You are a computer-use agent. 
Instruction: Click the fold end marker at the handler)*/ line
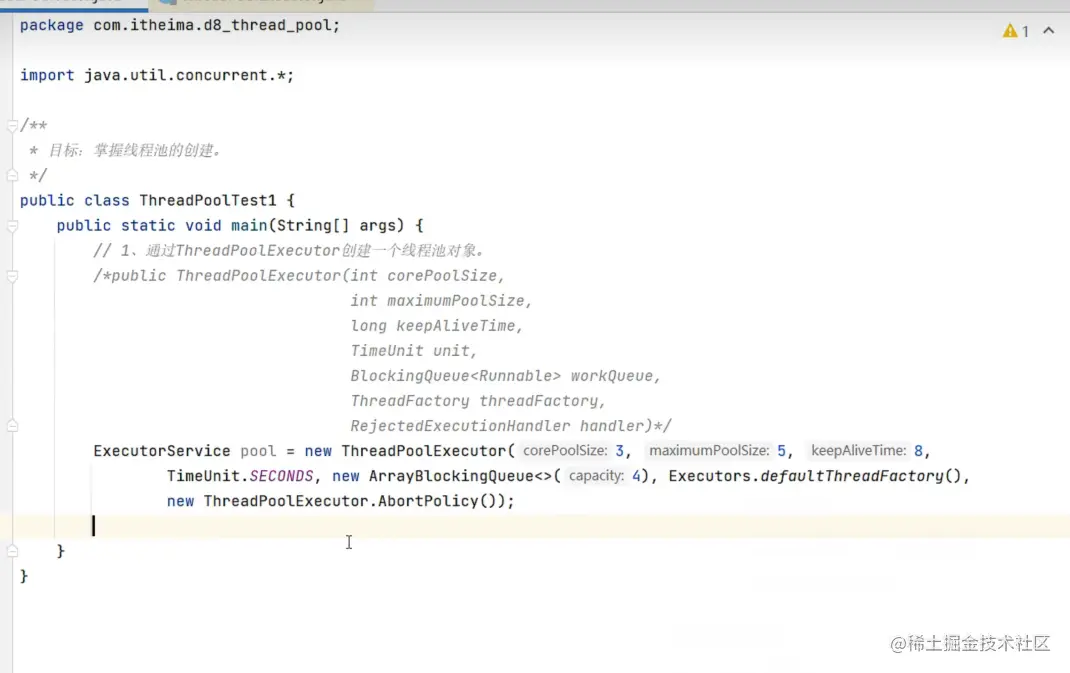pyautogui.click(x=12, y=426)
